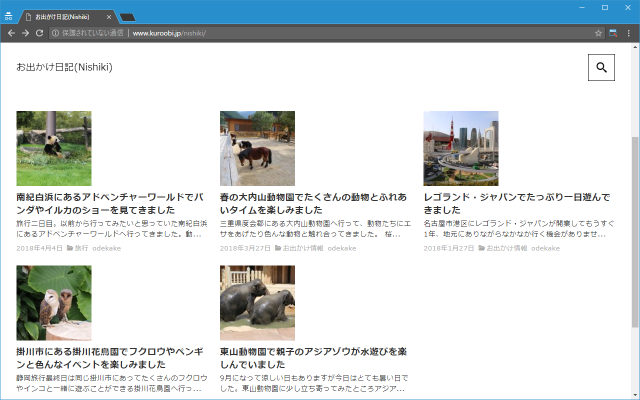This screenshot has height=400, width=640.
Task: Click the 旅行 category link under panda post
Action: click(81, 248)
